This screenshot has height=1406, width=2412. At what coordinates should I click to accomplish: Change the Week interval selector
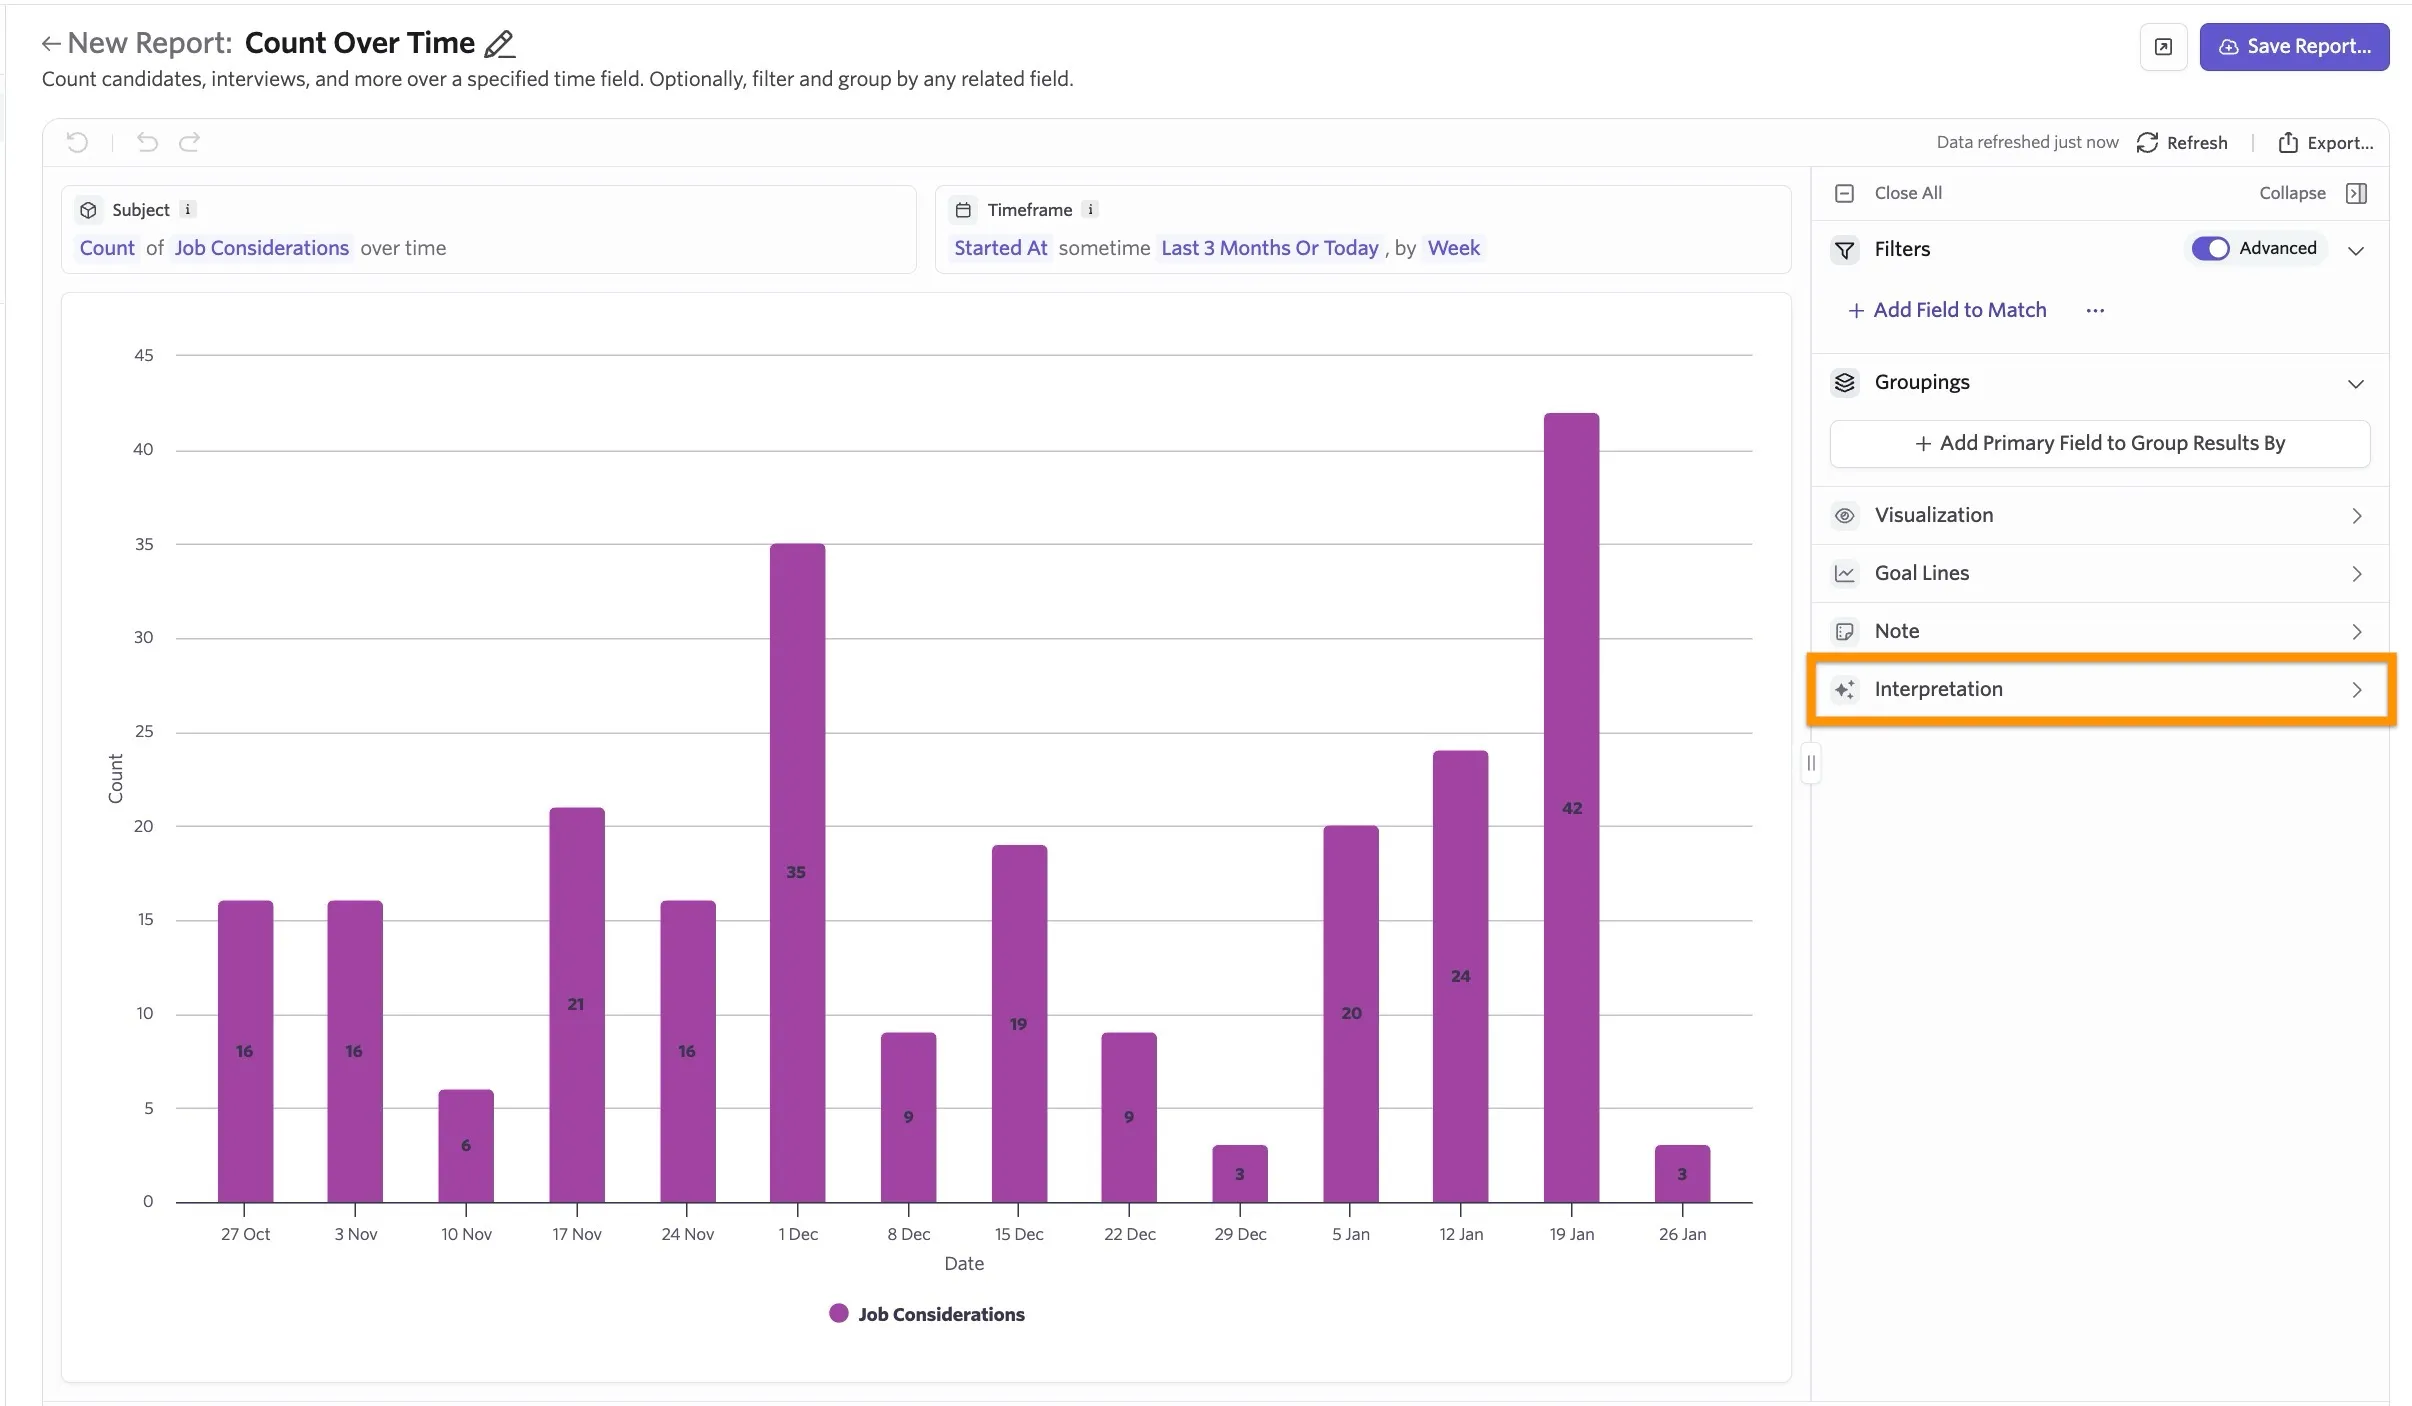(x=1453, y=248)
